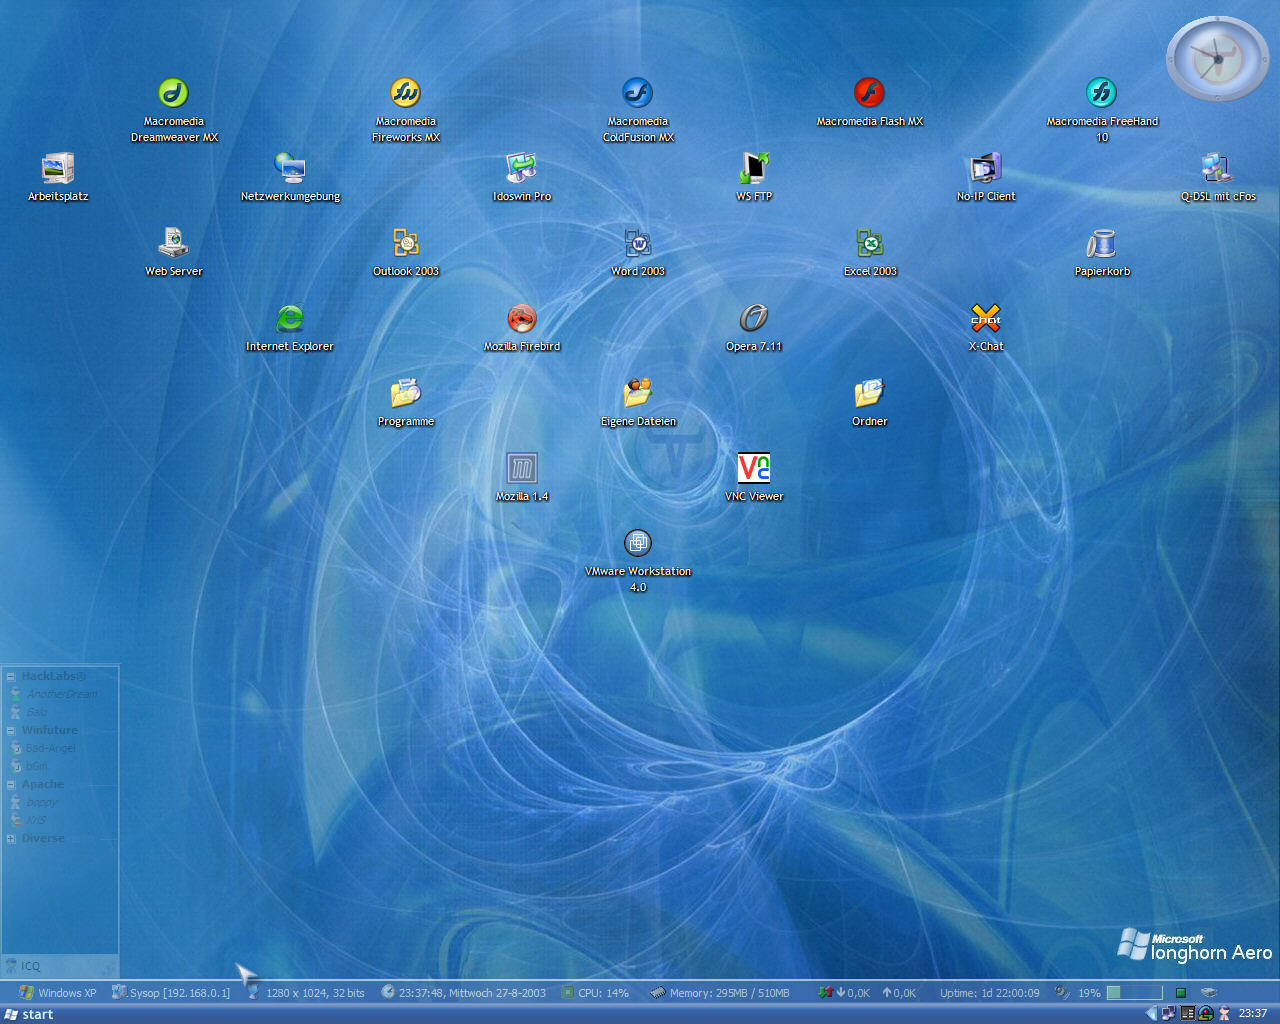Open Macromedia Dreamweaver MX desktop icon
The image size is (1280, 1024).
pos(173,94)
